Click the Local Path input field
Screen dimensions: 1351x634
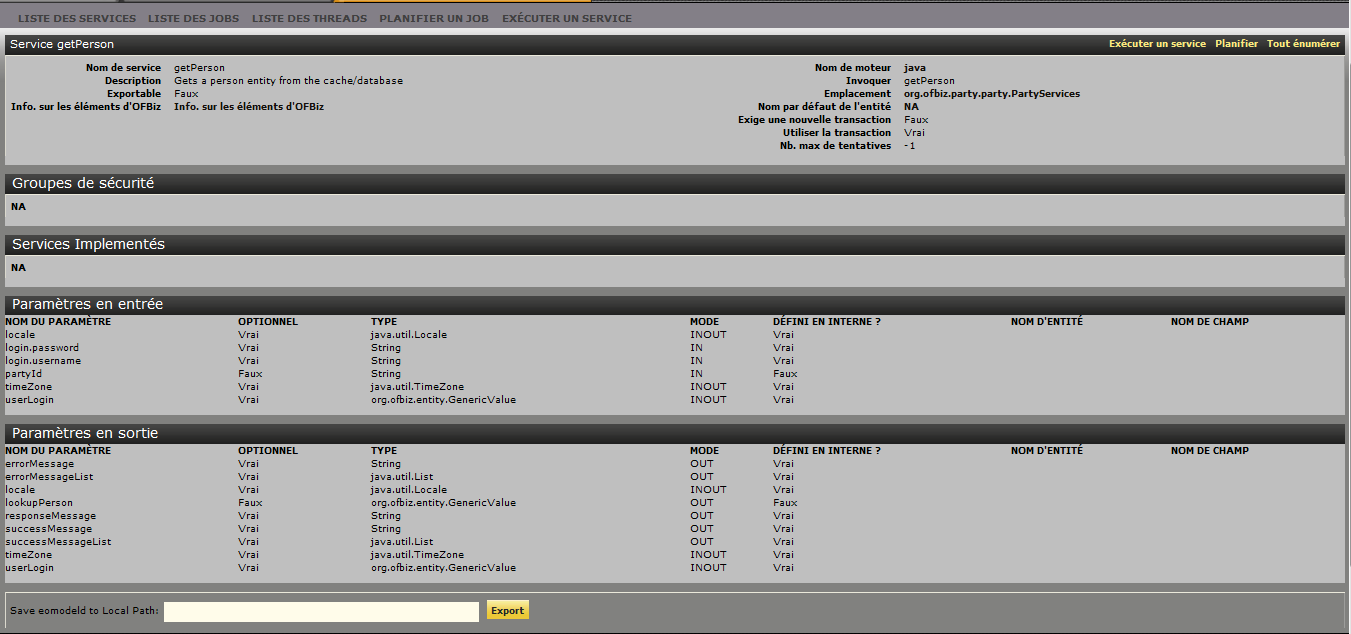320,610
